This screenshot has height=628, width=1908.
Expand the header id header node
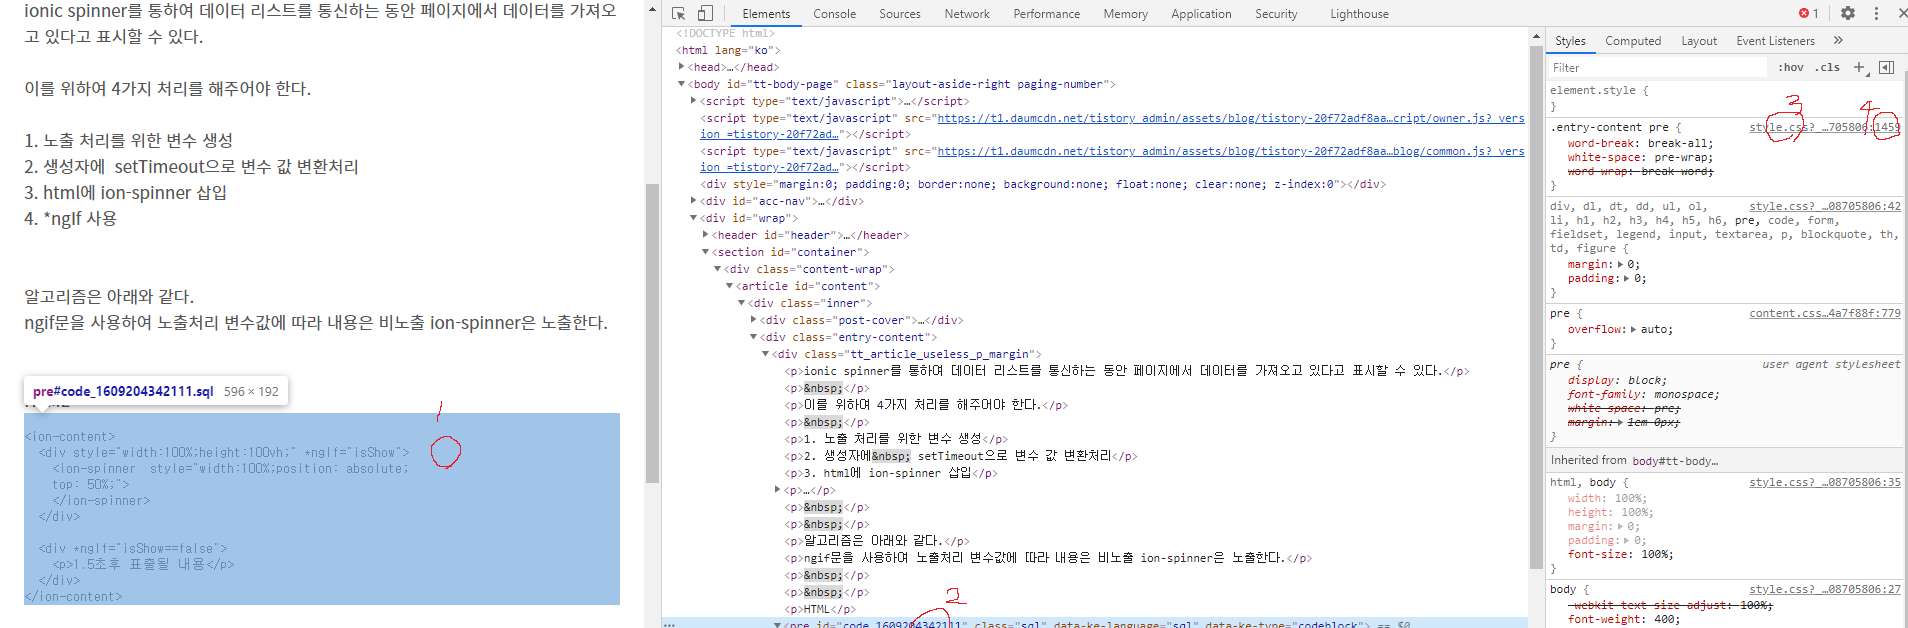coord(706,235)
